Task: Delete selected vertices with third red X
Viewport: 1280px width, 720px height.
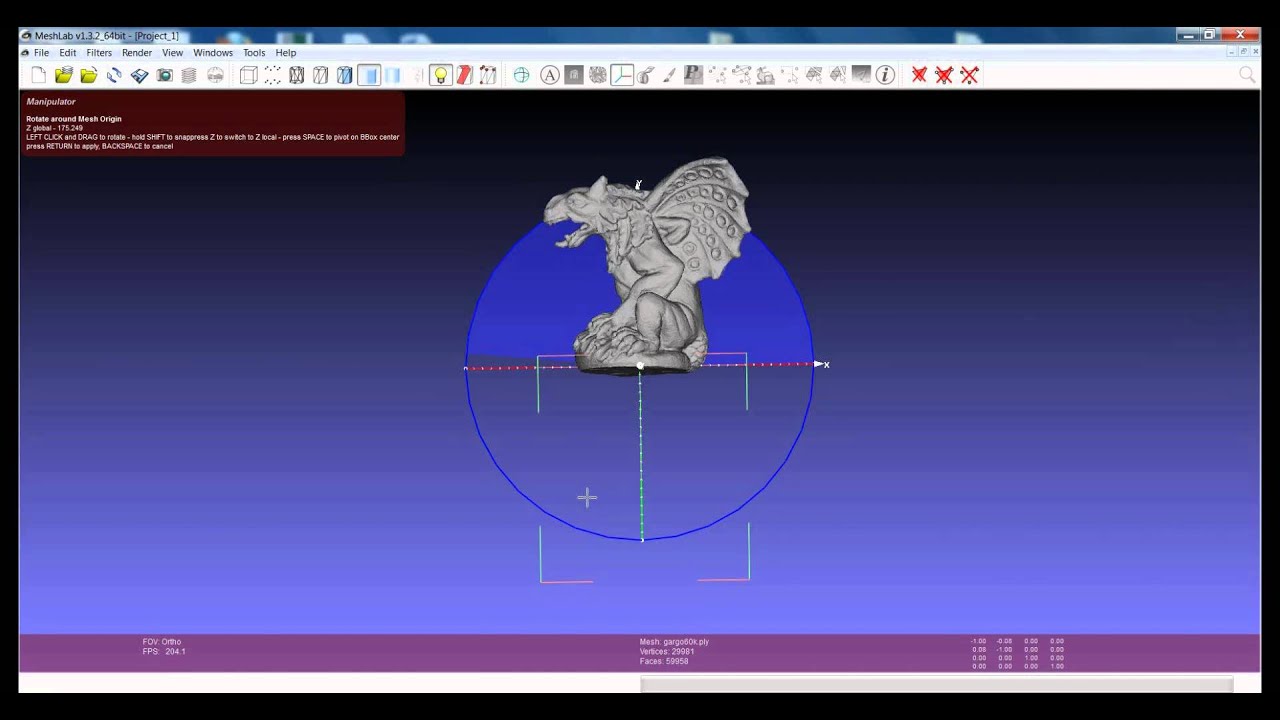Action: coord(969,75)
